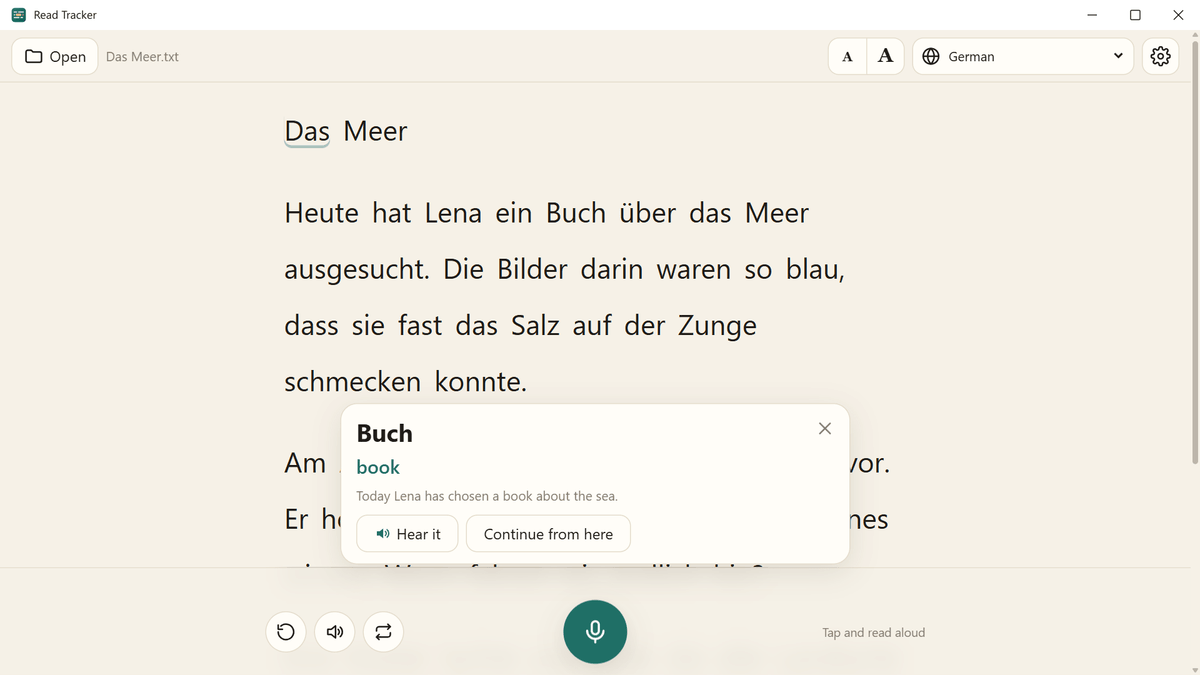Viewport: 1200px width, 675px height.
Task: Increase font size with large A
Action: pos(885,57)
